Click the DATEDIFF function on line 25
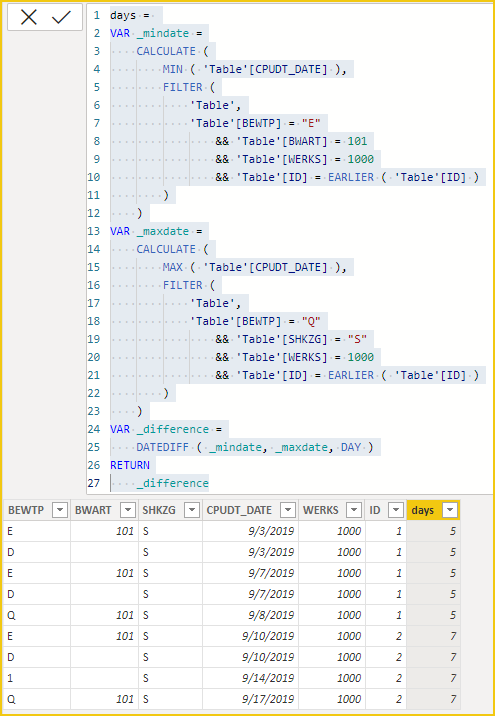The width and height of the screenshot is (495, 716). coord(163,447)
